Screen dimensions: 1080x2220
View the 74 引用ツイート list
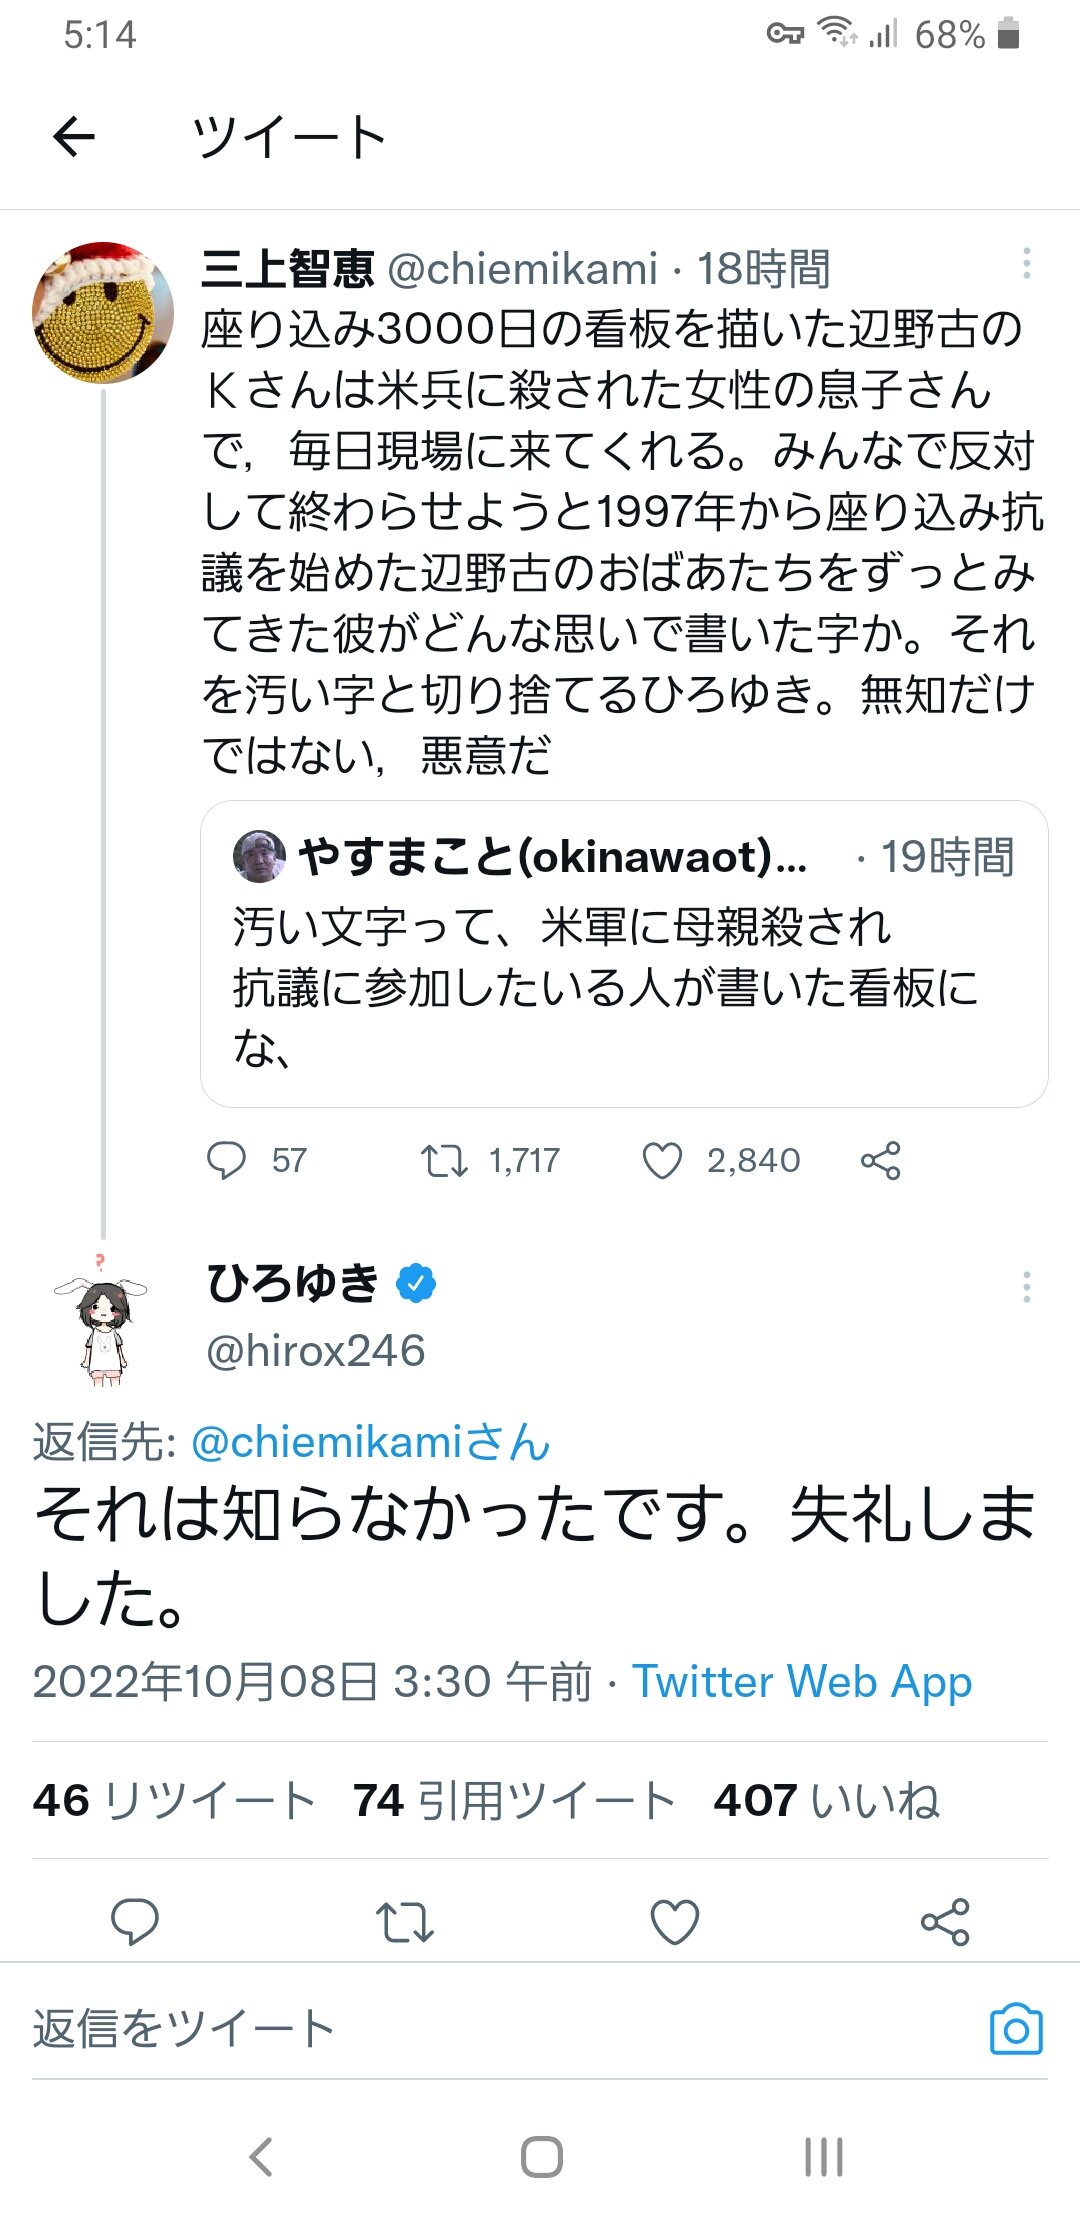point(514,1801)
